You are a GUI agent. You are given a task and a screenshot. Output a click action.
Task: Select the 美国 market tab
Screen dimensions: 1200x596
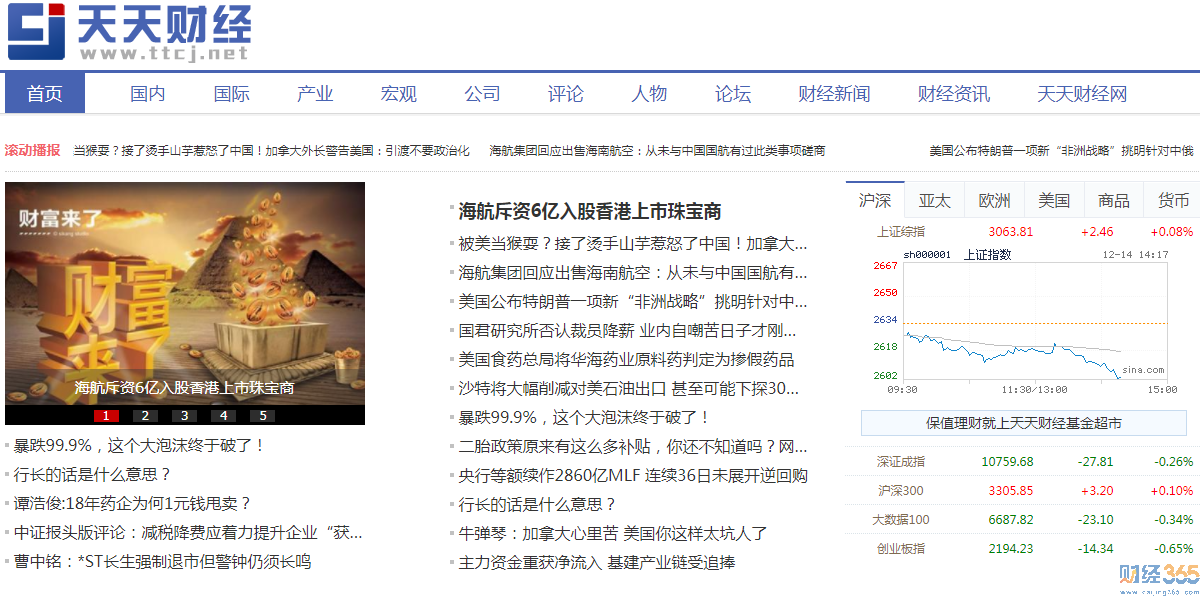(1054, 200)
